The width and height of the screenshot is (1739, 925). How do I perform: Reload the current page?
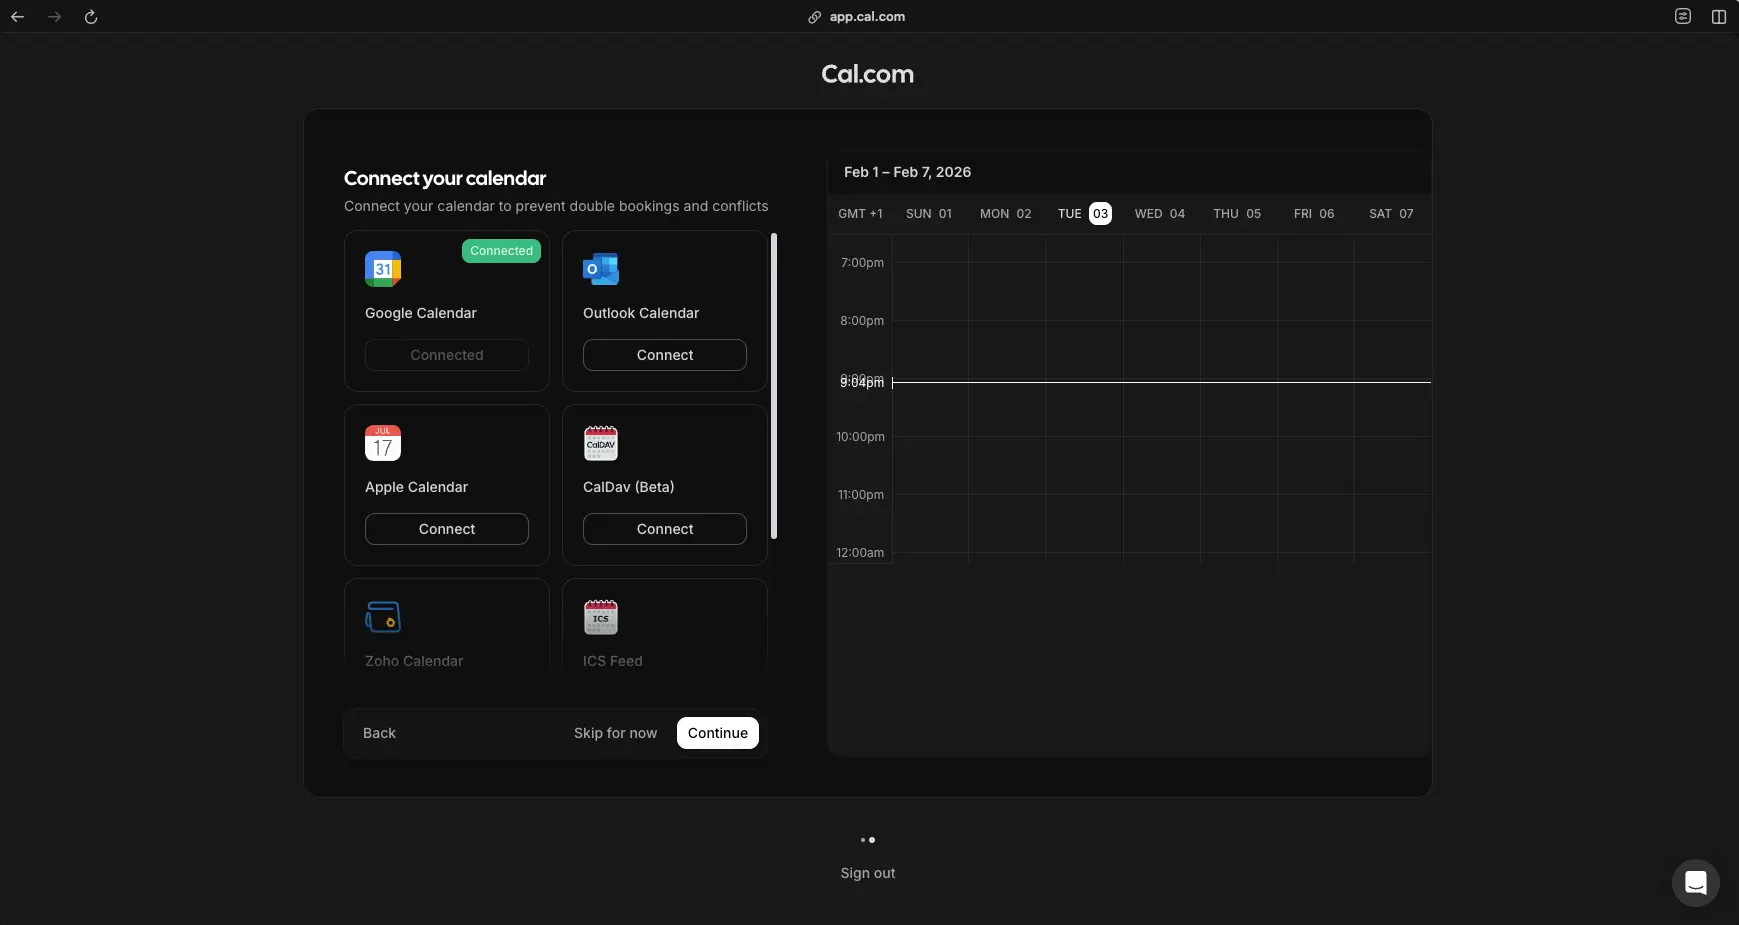coord(91,17)
